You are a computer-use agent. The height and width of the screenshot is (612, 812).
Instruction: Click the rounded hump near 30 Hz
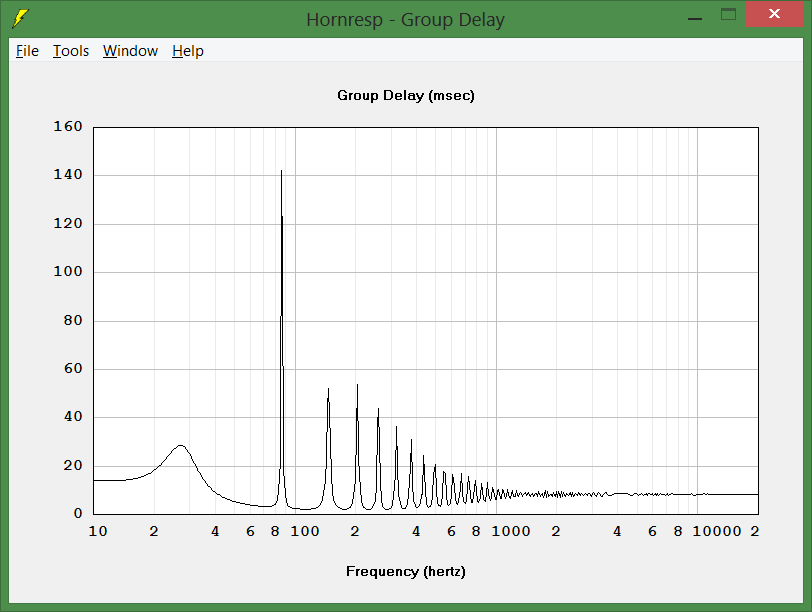[180, 446]
